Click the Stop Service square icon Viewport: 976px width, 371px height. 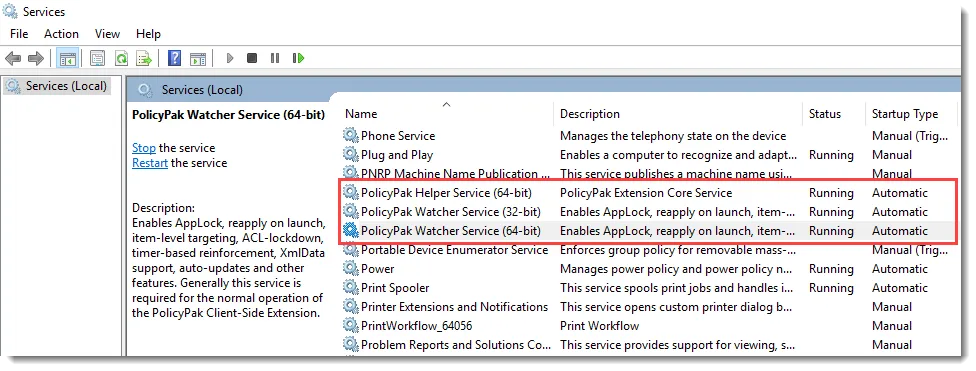(252, 59)
